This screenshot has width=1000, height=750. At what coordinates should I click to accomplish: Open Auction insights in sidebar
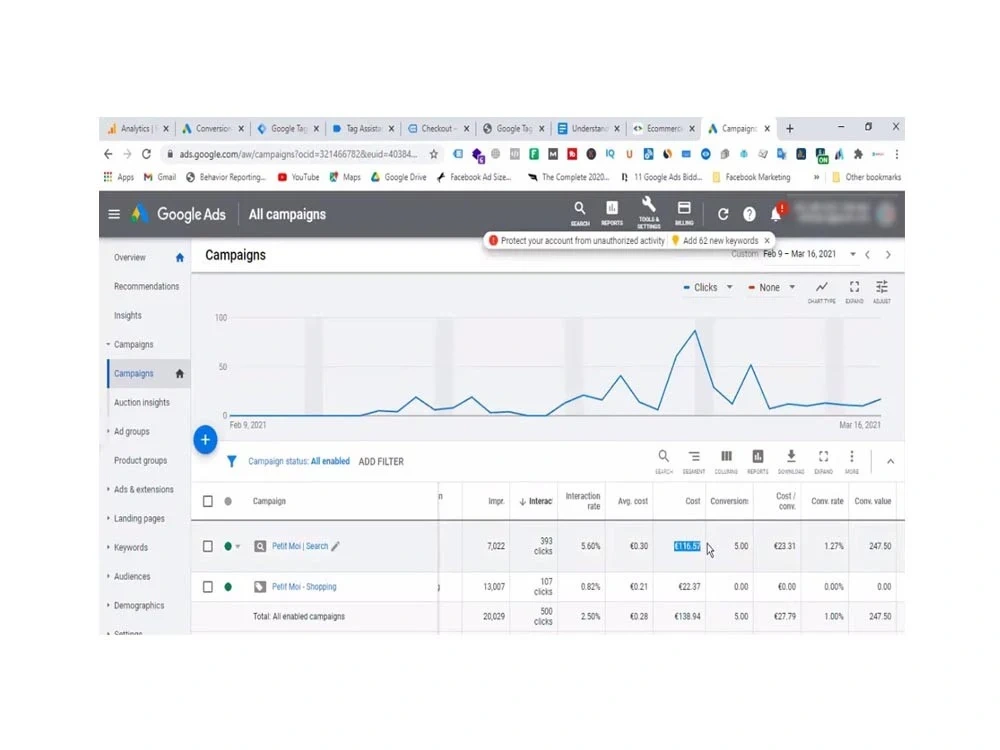click(142, 402)
